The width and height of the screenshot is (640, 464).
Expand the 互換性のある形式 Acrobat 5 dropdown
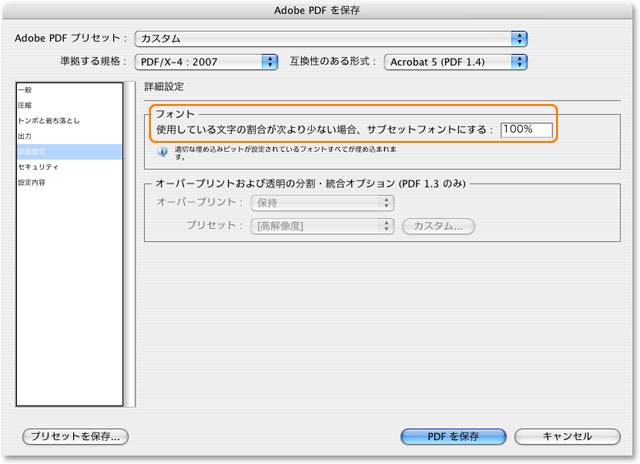click(455, 62)
